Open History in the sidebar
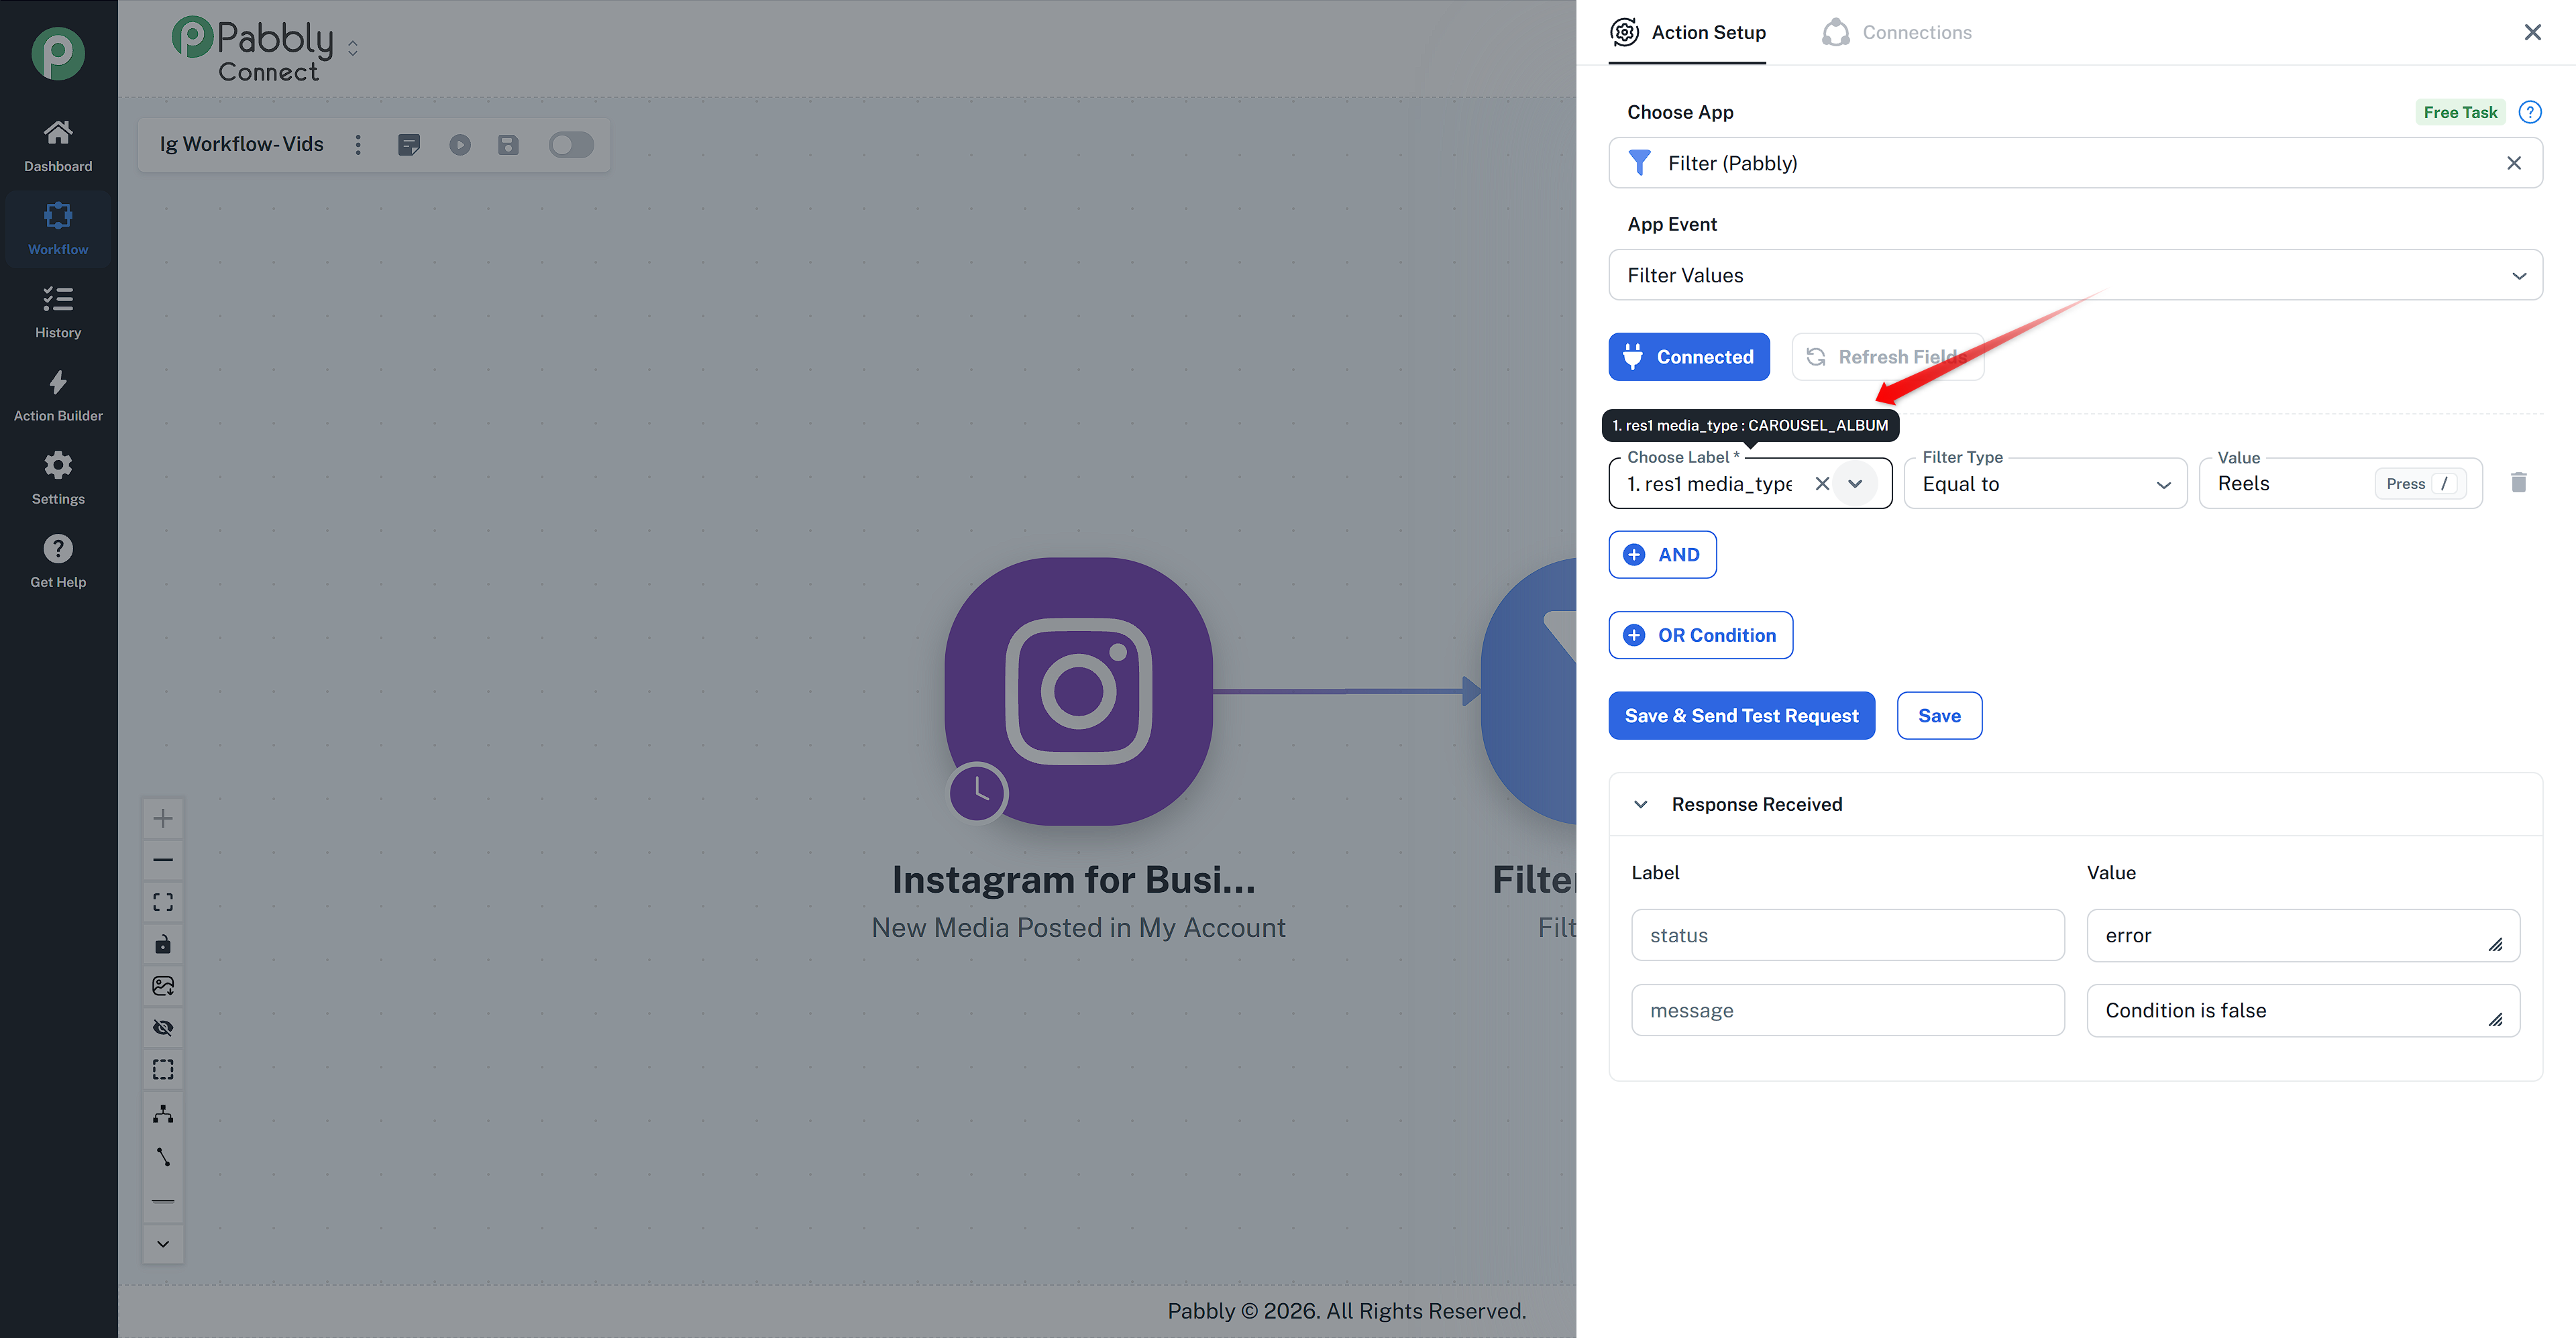This screenshot has height=1338, width=2576. click(x=58, y=312)
